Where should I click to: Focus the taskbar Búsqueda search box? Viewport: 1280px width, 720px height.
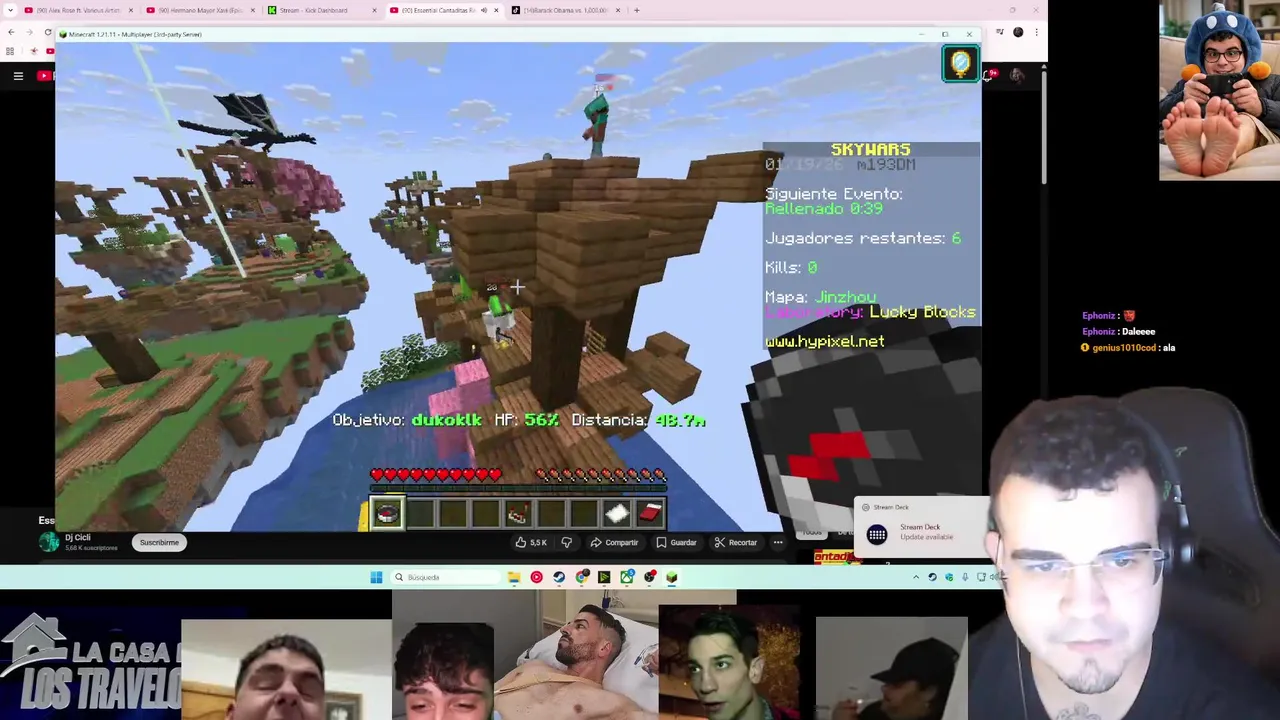point(445,577)
